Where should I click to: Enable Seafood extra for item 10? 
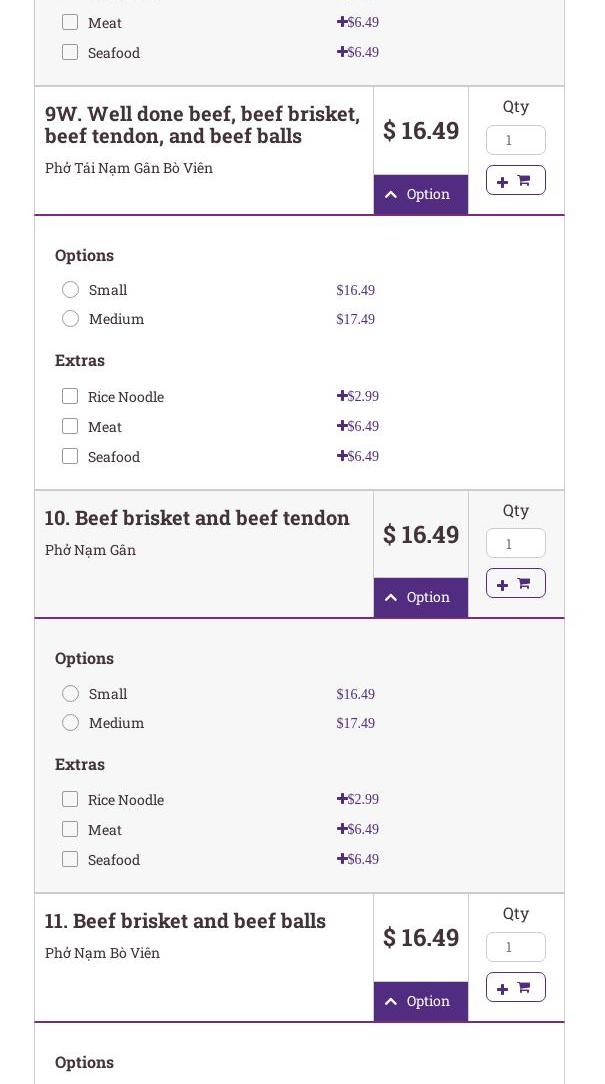tap(70, 860)
